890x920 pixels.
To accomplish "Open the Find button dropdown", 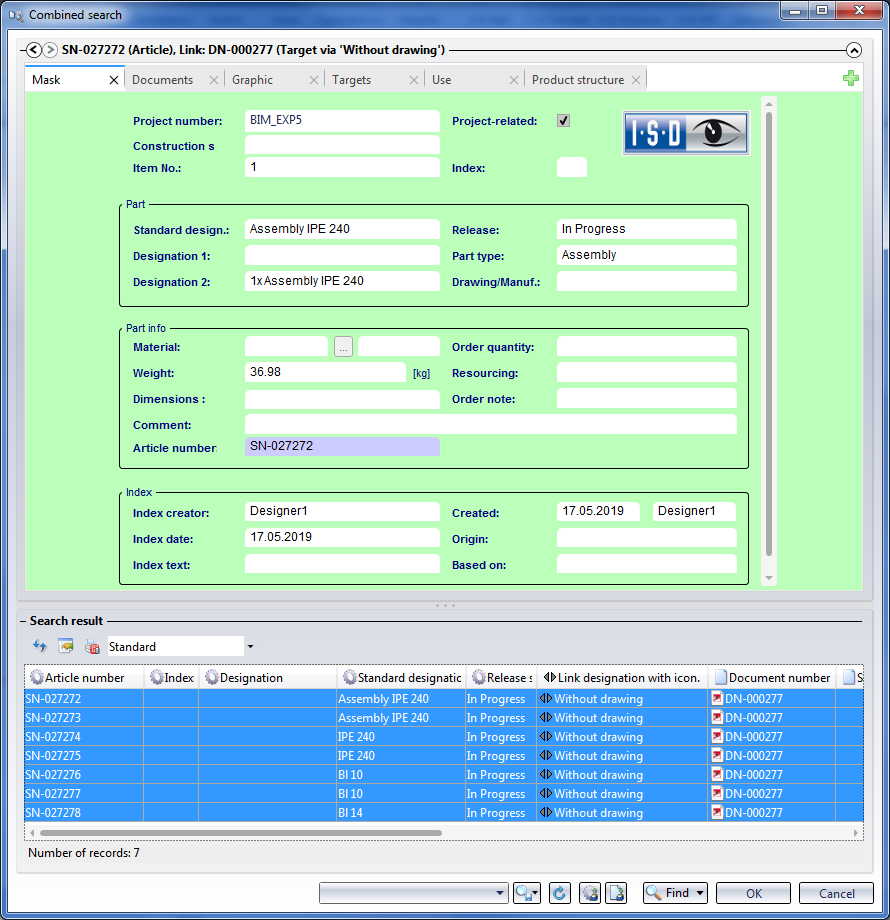I will (699, 893).
